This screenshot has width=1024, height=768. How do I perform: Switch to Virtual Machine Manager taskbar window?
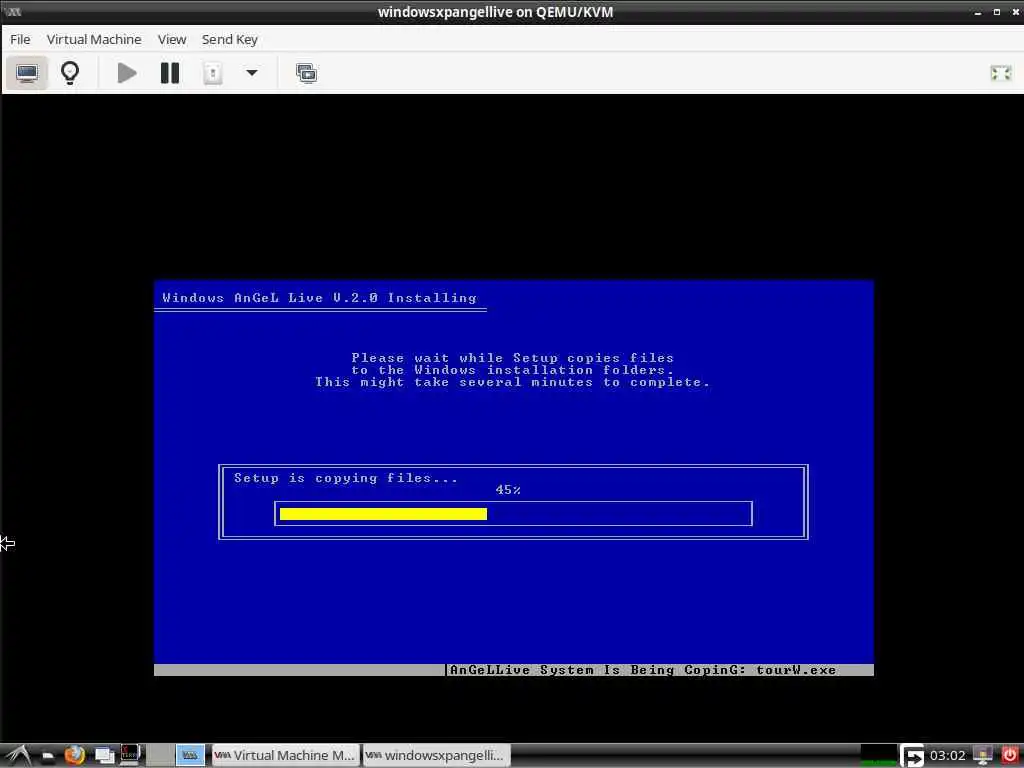pyautogui.click(x=285, y=756)
